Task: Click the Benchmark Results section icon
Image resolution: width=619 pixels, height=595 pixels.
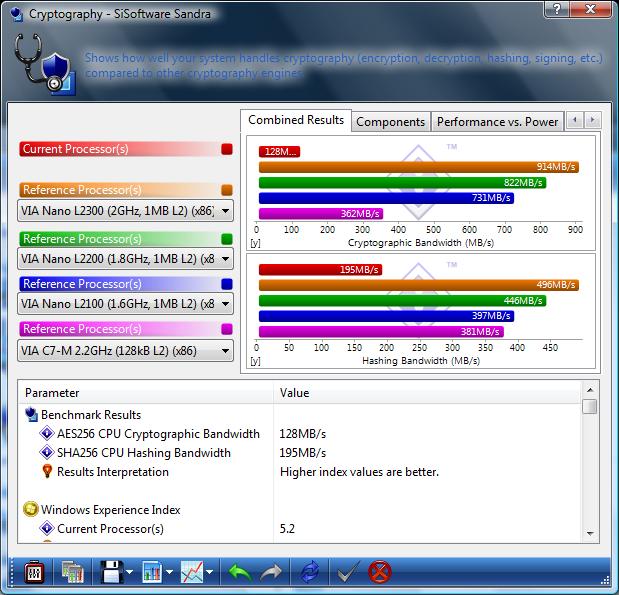Action: [31, 415]
